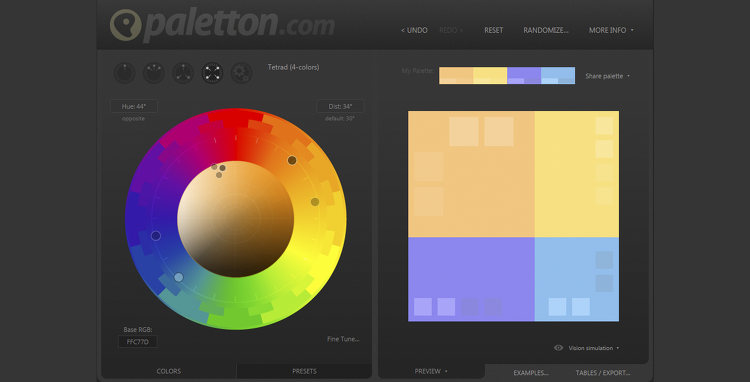Click the Base RGB FFC77D input field
This screenshot has width=750, height=382.
click(138, 342)
